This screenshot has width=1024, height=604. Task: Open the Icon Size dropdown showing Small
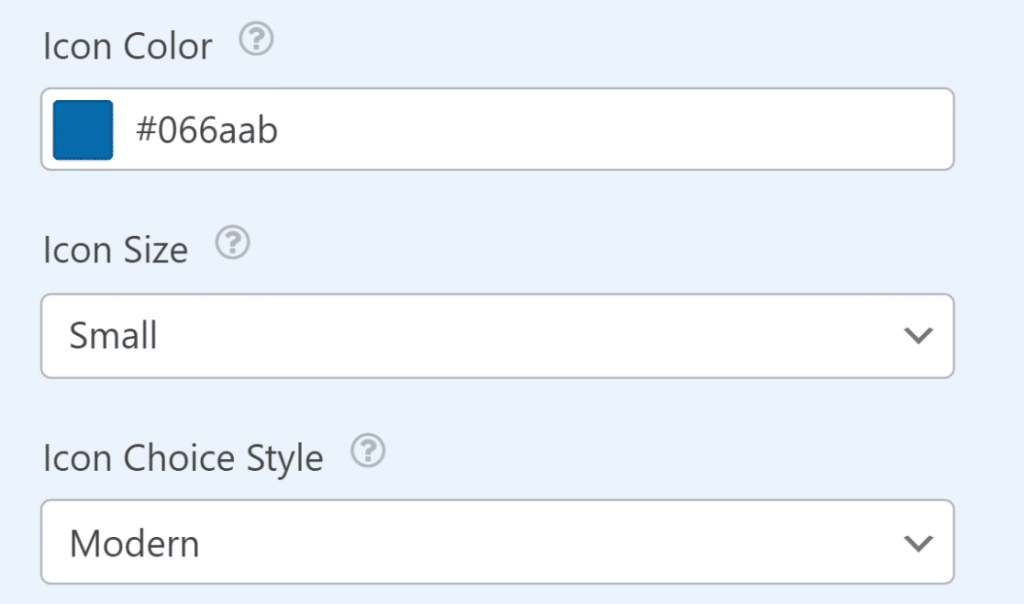497,336
